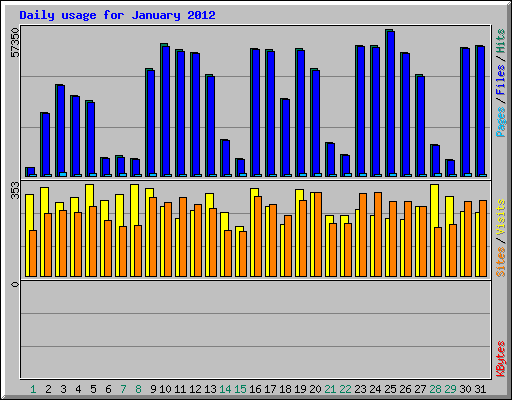Click the 57350 y-axis value

click(x=15, y=42)
